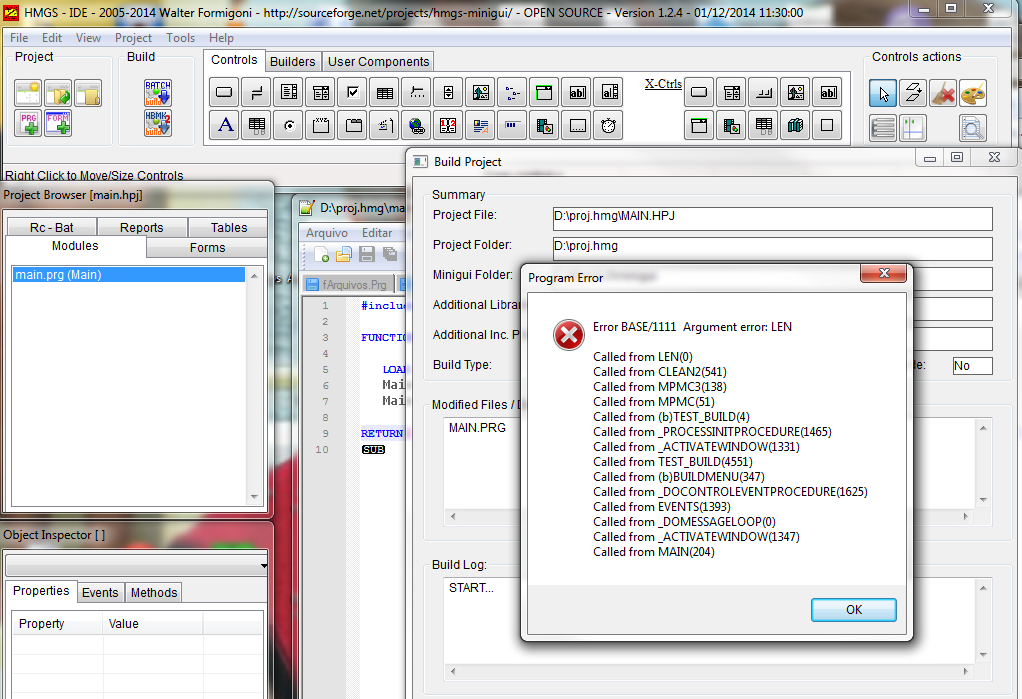Viewport: 1022px width, 699px height.
Task: Select main.prg (Main) in module list
Action: pos(58,275)
